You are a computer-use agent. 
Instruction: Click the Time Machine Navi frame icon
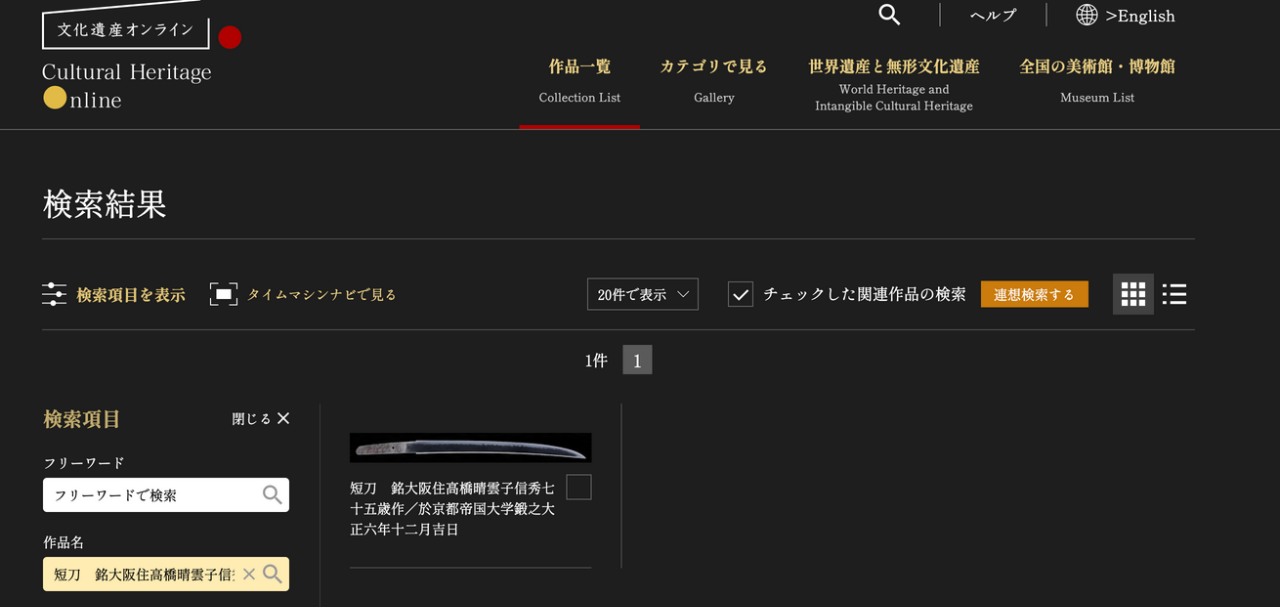(223, 294)
